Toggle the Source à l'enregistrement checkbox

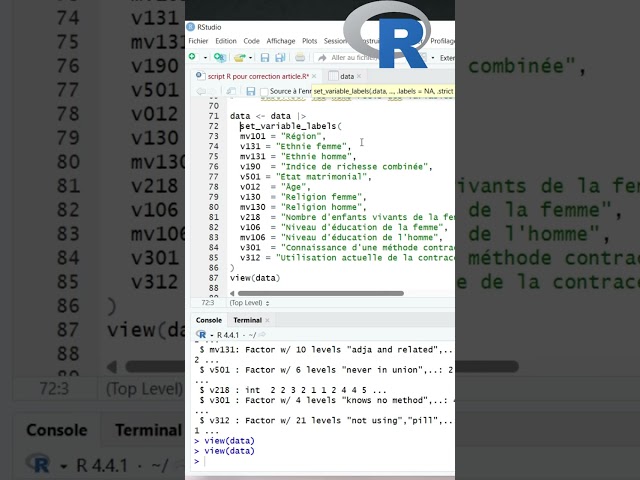(x=264, y=92)
